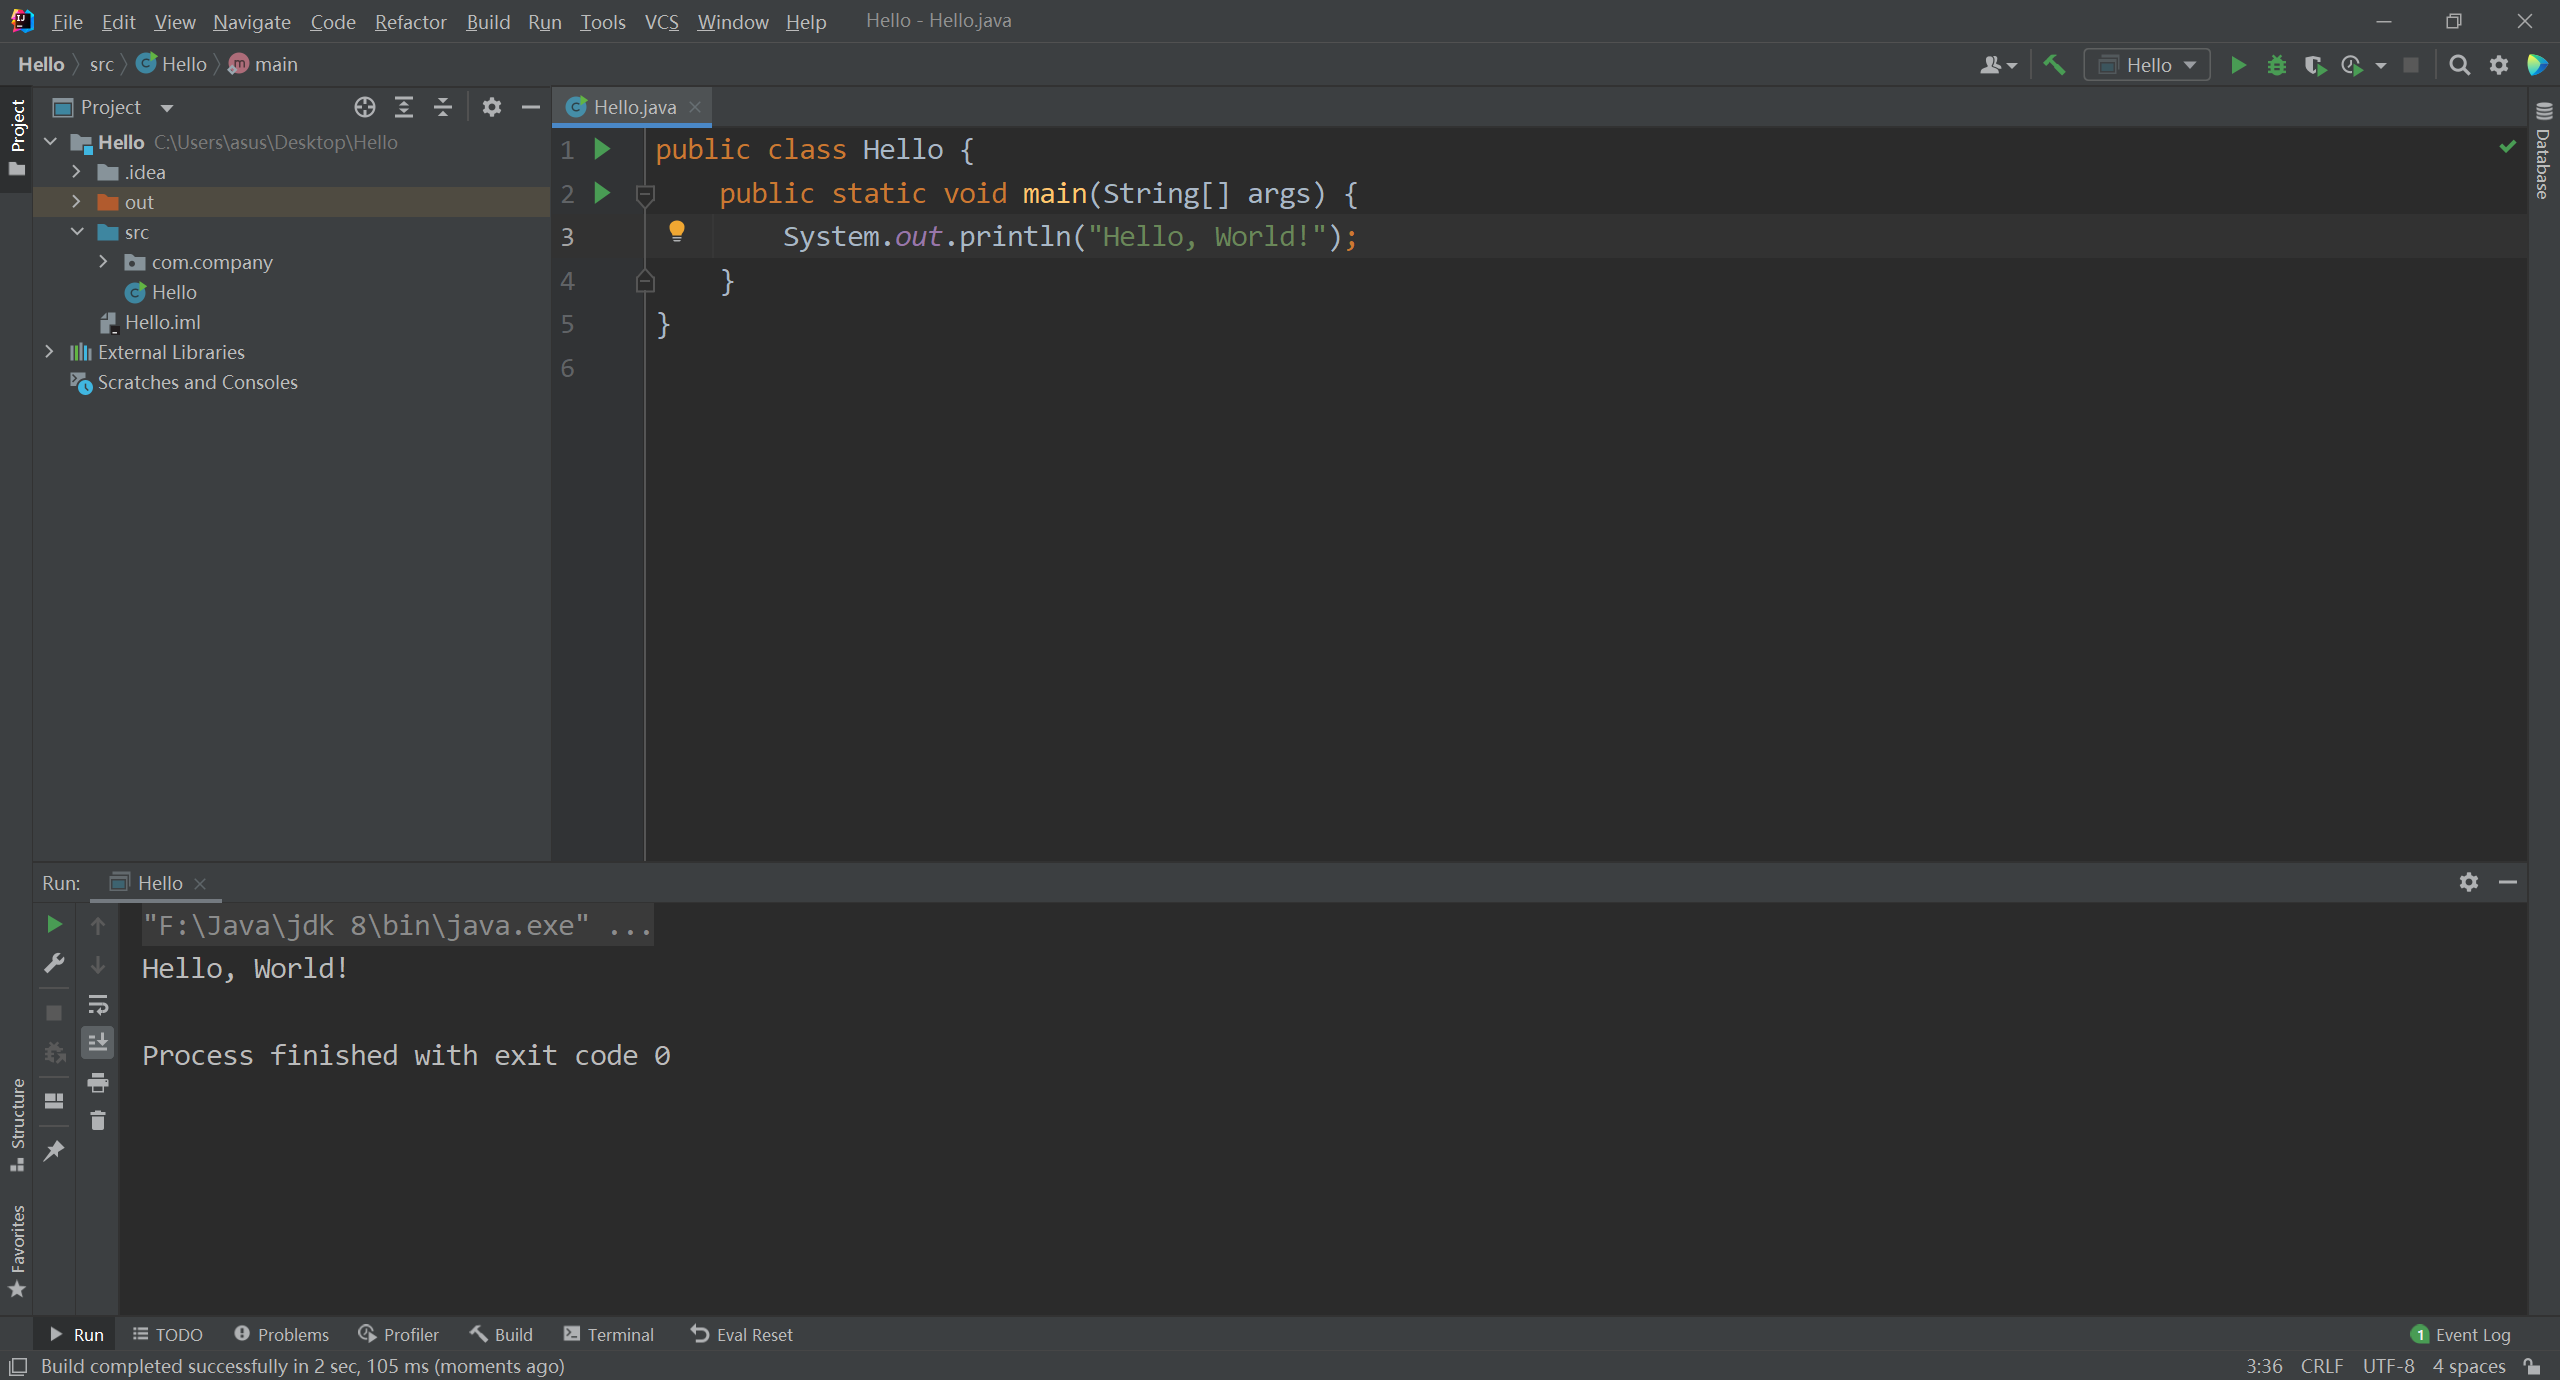Open Hello run configuration dropdown
The image size is (2560, 1380).
[2147, 65]
